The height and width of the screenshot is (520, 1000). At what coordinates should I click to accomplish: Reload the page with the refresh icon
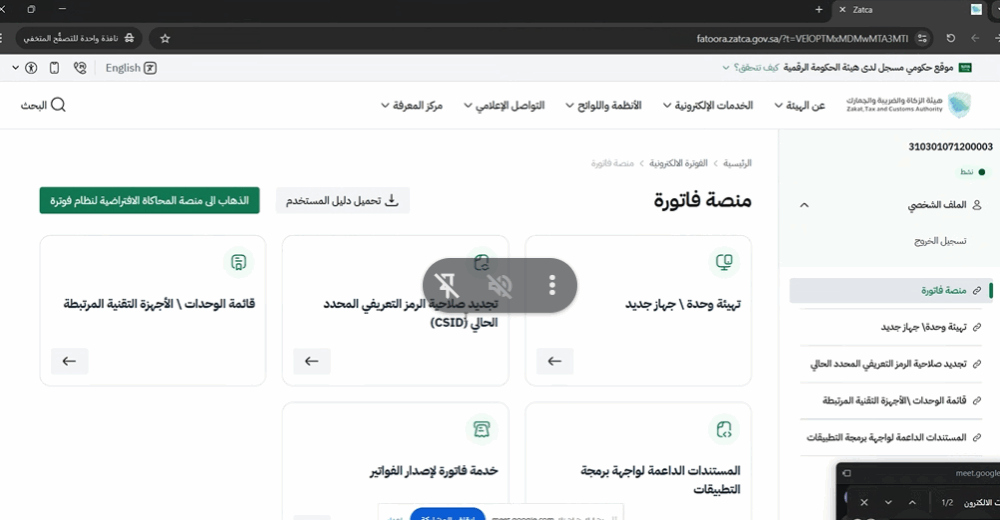pyautogui.click(x=950, y=38)
